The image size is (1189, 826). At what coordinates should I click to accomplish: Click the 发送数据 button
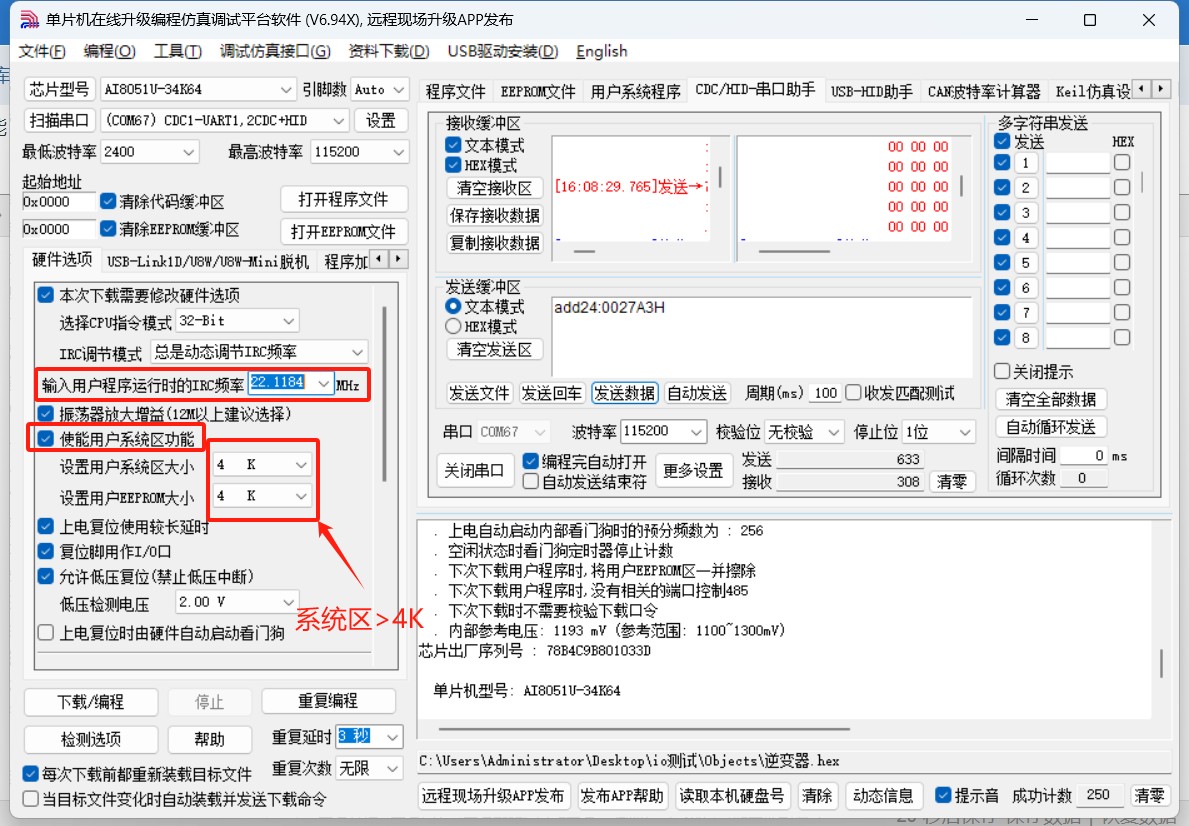pyautogui.click(x=624, y=393)
